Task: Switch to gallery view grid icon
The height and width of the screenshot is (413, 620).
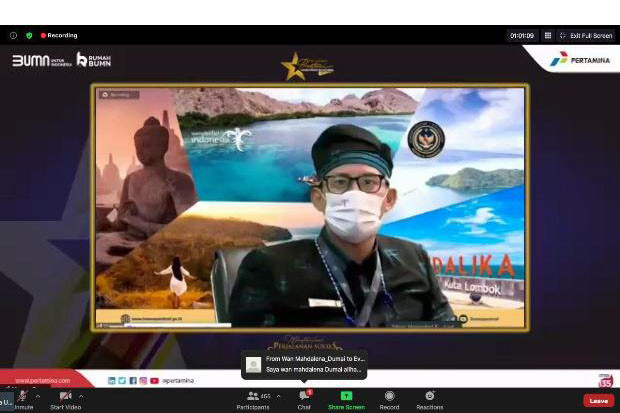Action: [548, 36]
